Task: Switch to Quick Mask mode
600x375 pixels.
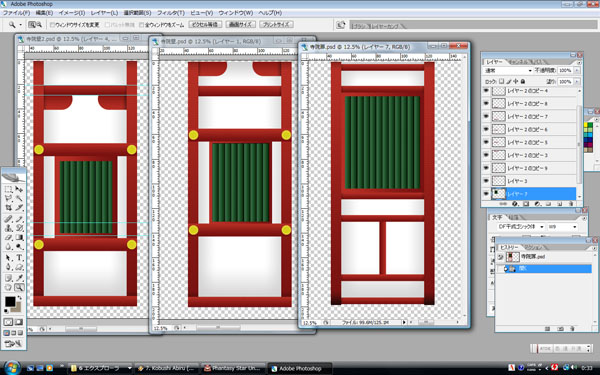Action: (x=19, y=322)
